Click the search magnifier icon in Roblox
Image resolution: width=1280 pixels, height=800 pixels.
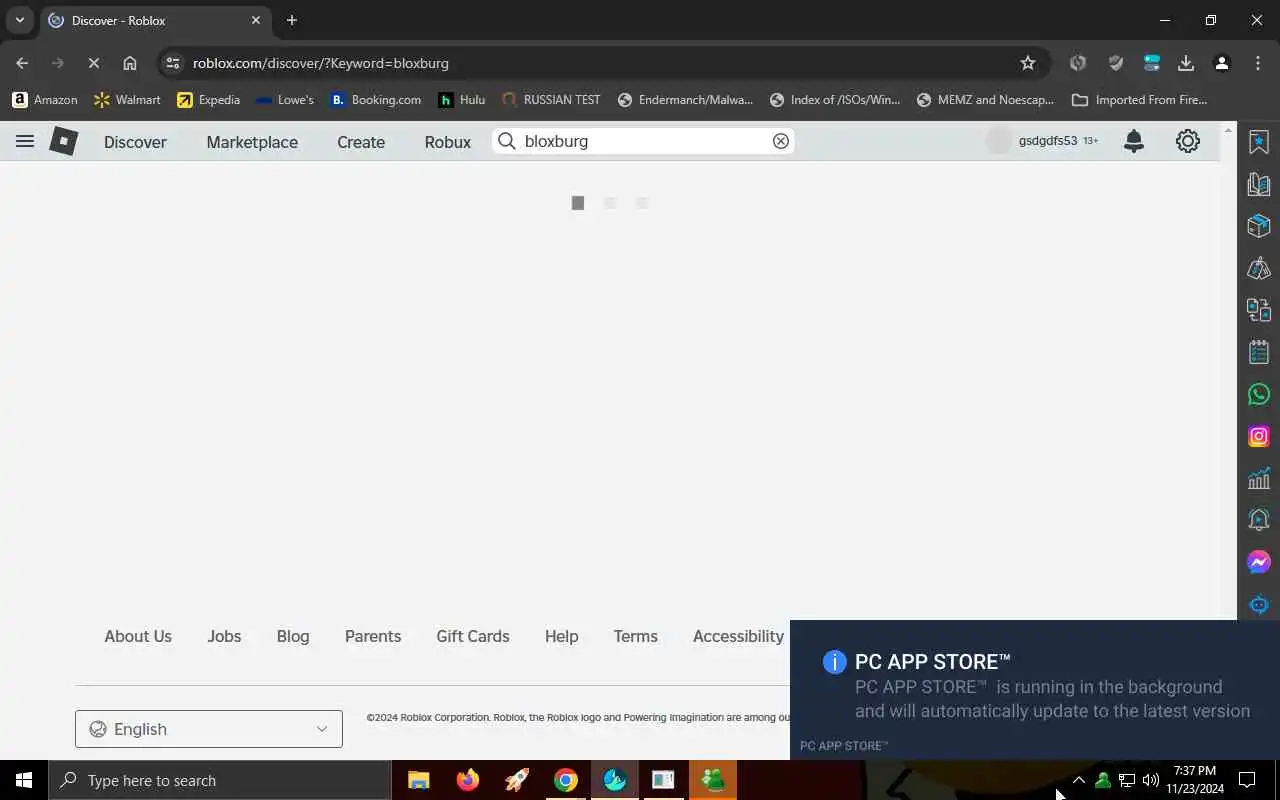pos(507,141)
